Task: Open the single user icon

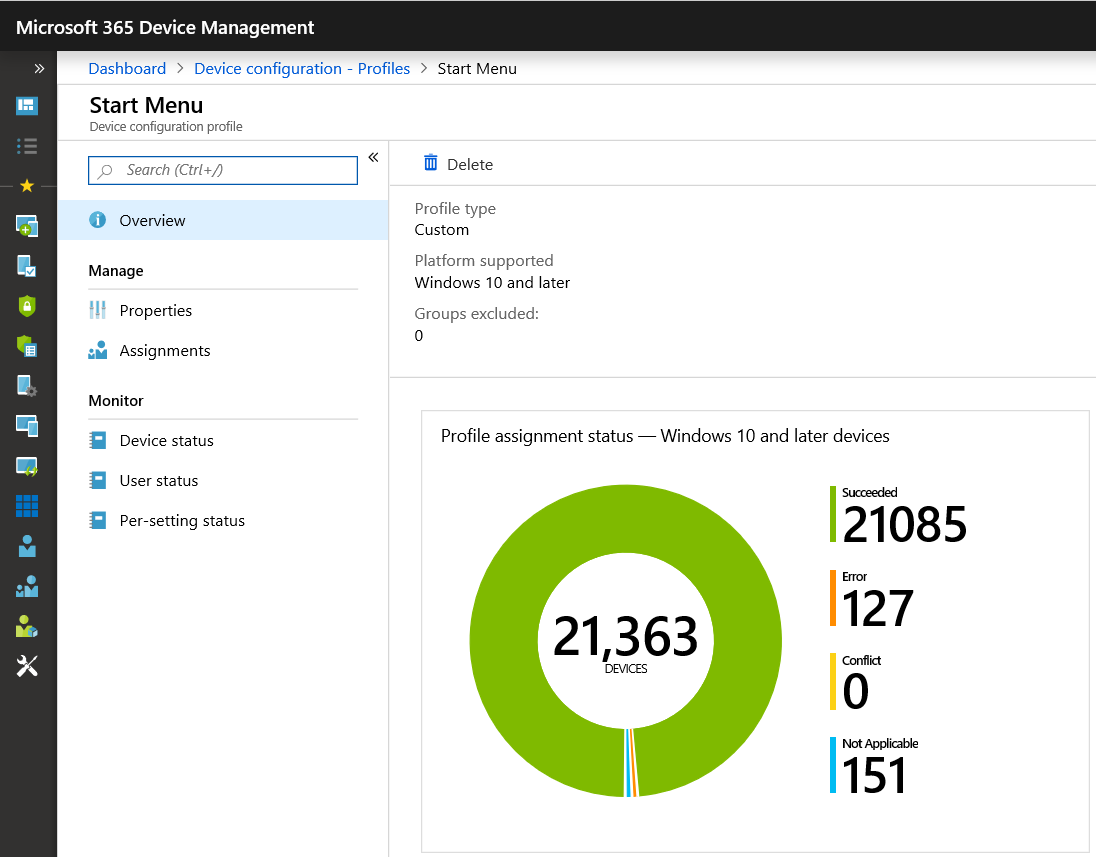Action: (x=27, y=546)
